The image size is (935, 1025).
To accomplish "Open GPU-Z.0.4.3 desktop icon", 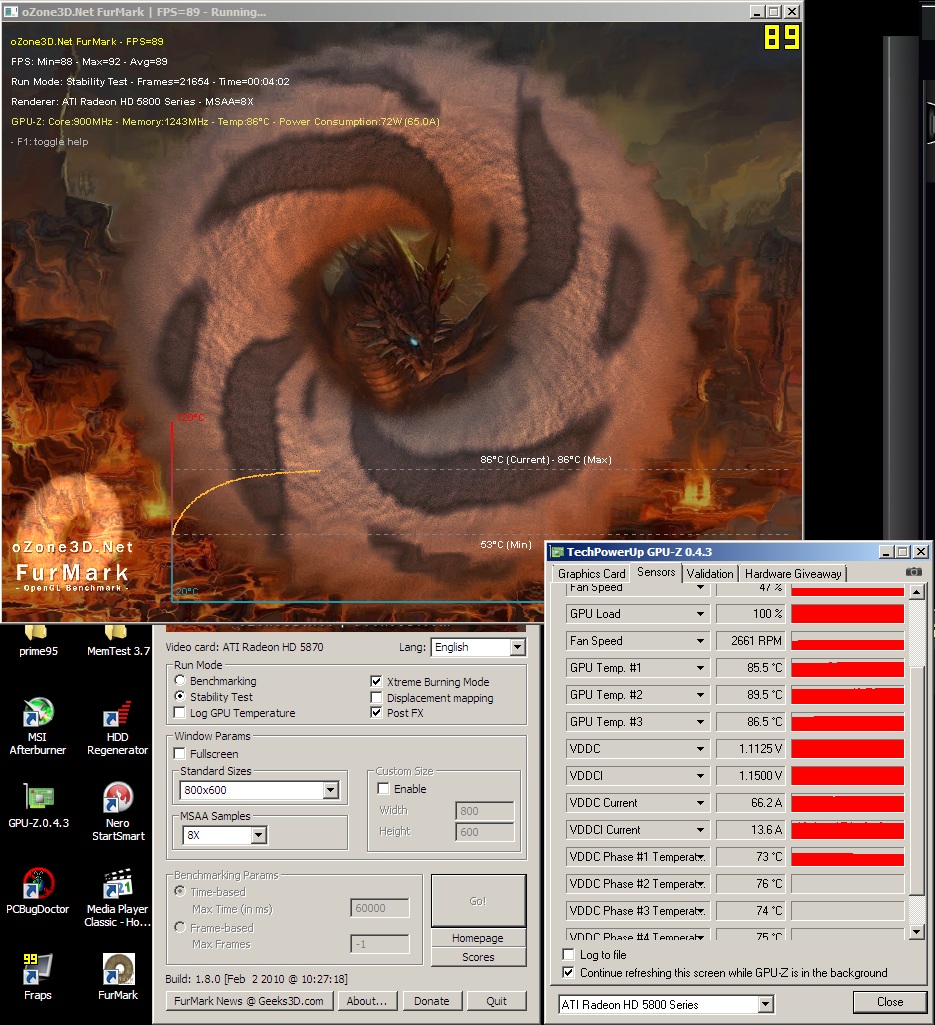I will click(38, 805).
